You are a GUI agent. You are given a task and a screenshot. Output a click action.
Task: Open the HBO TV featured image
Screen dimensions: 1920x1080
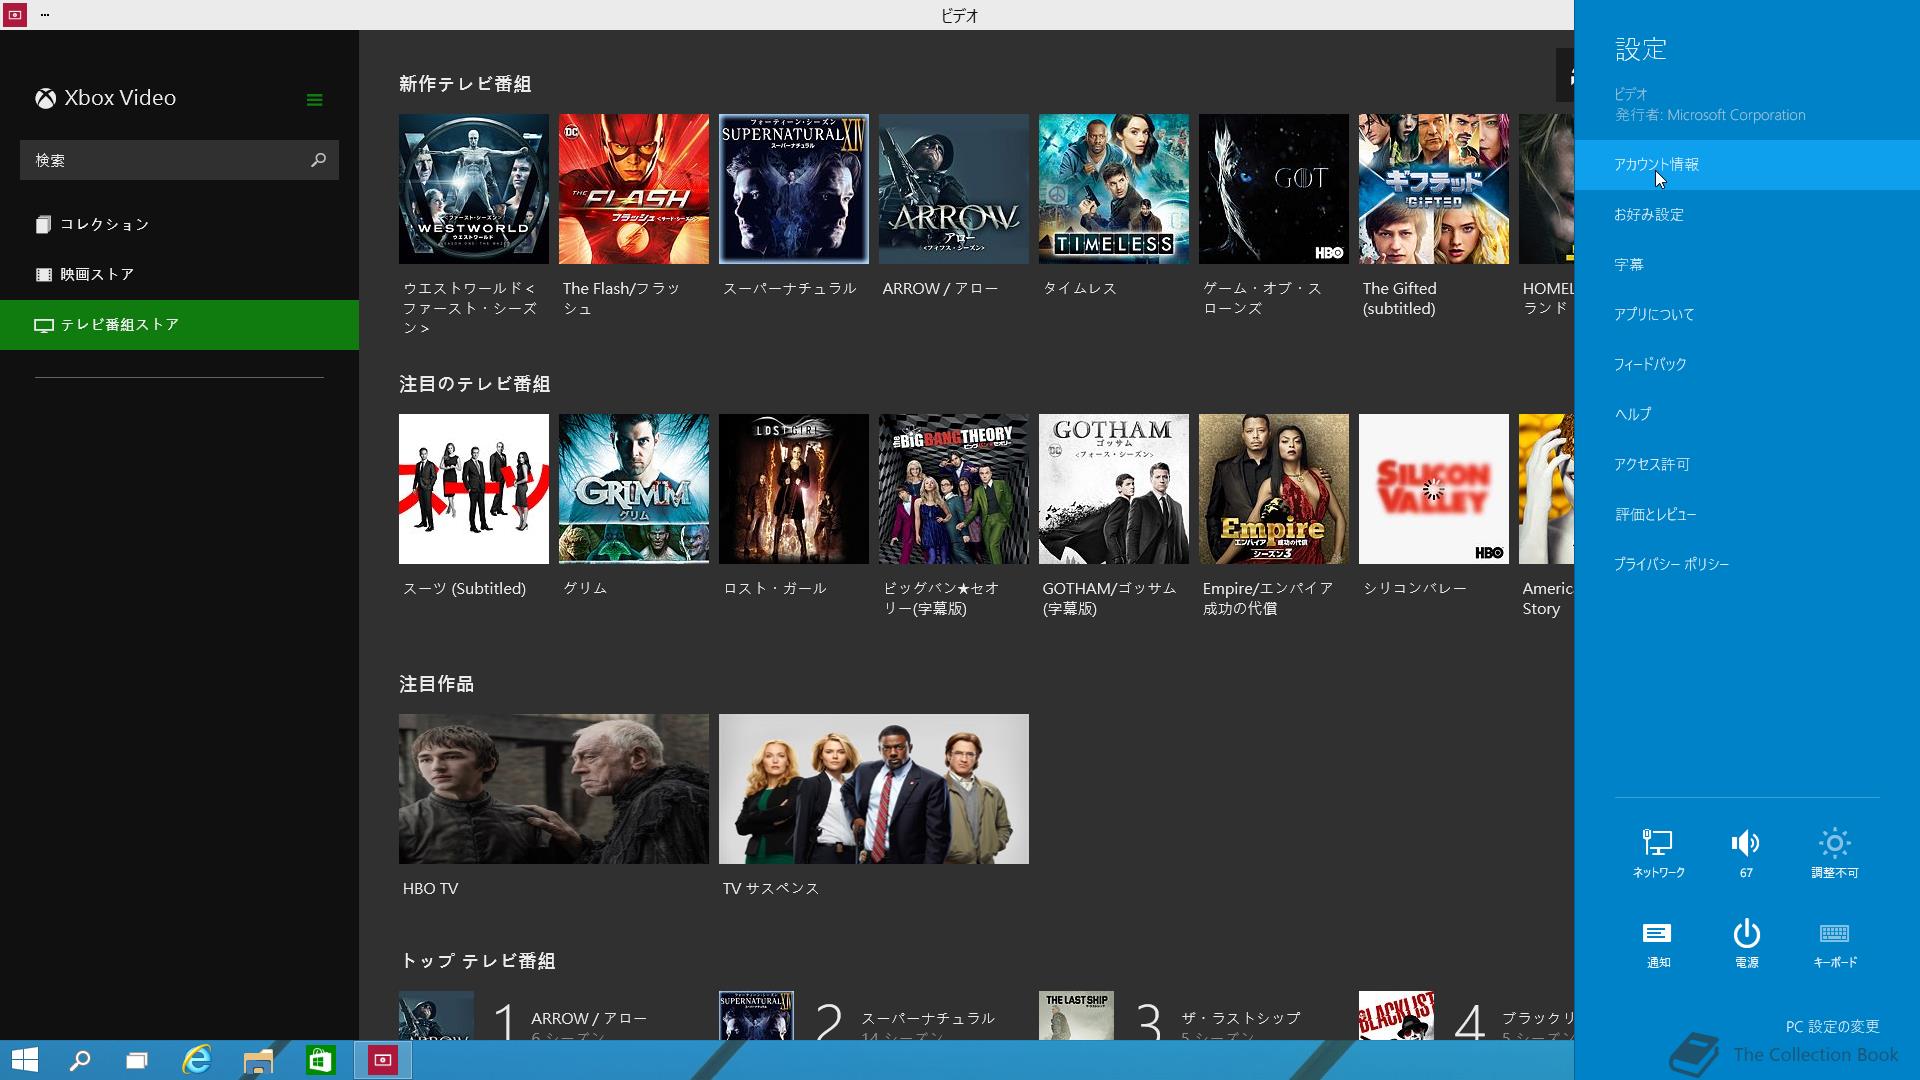pyautogui.click(x=554, y=789)
